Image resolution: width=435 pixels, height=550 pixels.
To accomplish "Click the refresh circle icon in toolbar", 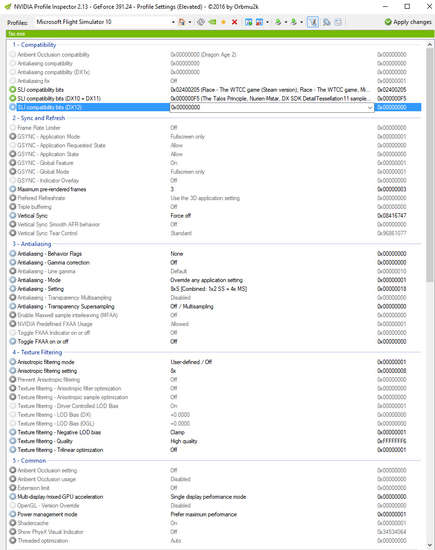I will tap(201, 22).
